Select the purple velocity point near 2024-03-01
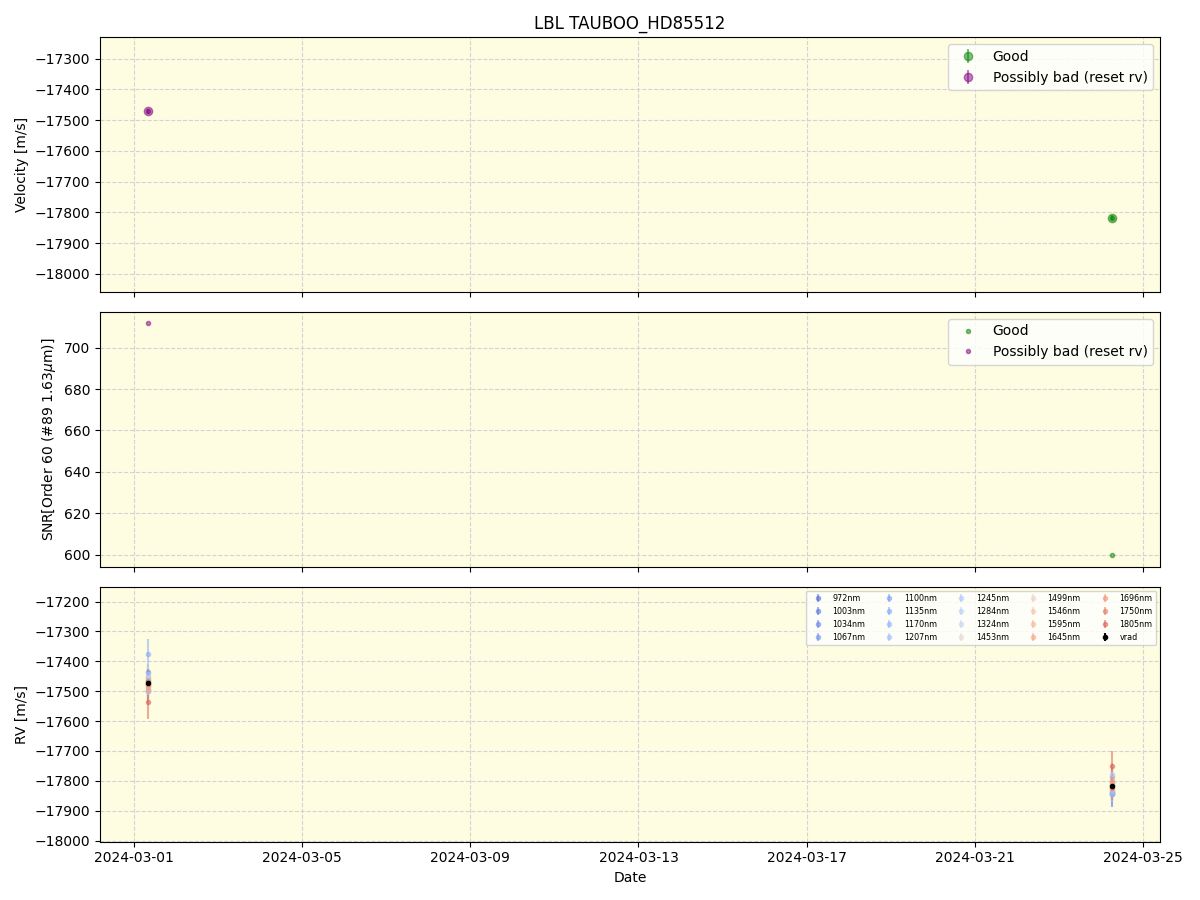The height and width of the screenshot is (900, 1200). click(148, 111)
